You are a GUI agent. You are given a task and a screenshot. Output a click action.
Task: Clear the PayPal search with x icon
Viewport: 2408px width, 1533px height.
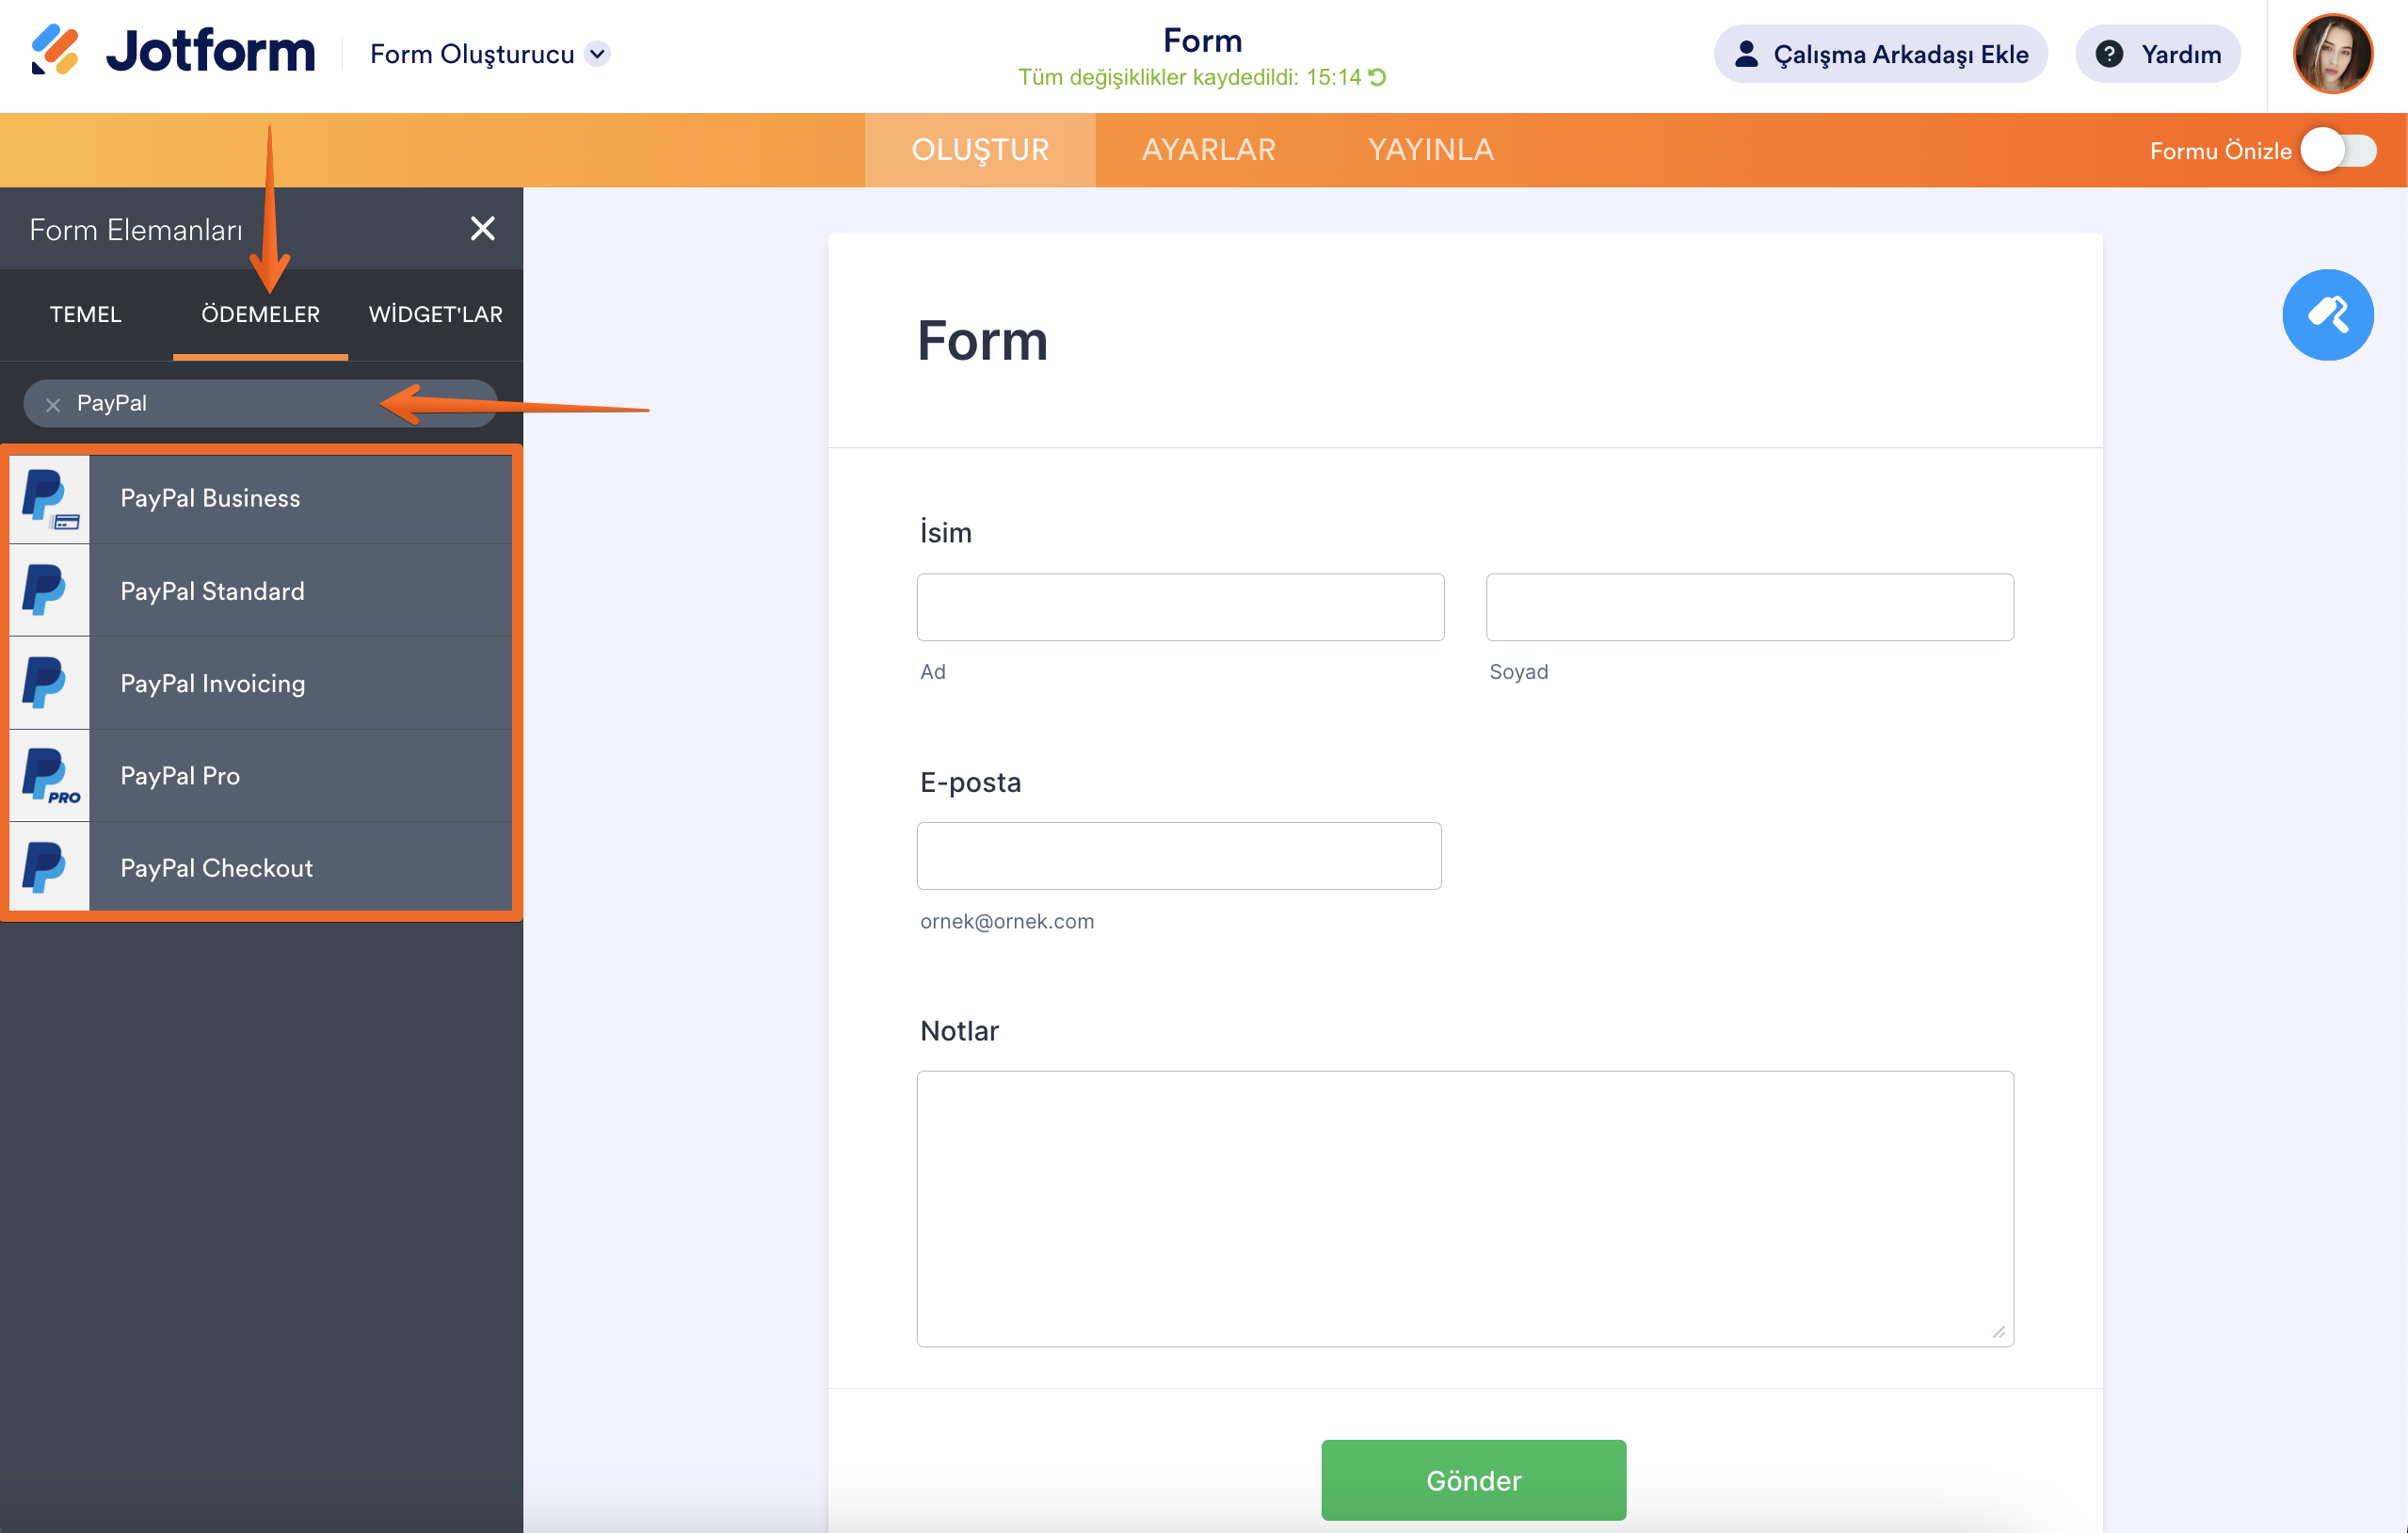pos(53,404)
